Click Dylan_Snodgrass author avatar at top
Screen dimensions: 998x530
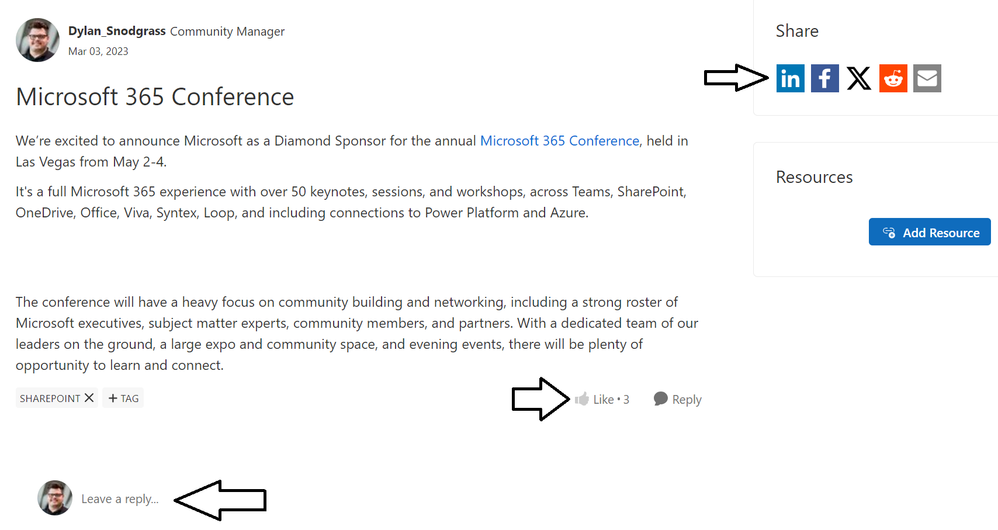coord(37,39)
